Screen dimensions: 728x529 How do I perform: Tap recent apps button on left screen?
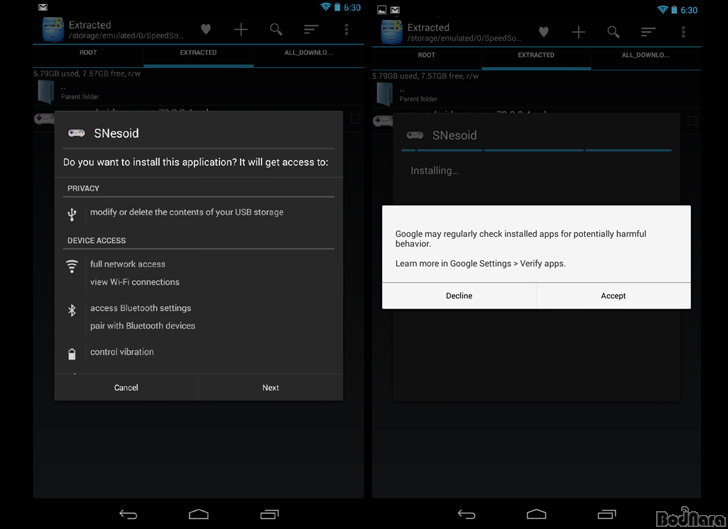pos(269,514)
